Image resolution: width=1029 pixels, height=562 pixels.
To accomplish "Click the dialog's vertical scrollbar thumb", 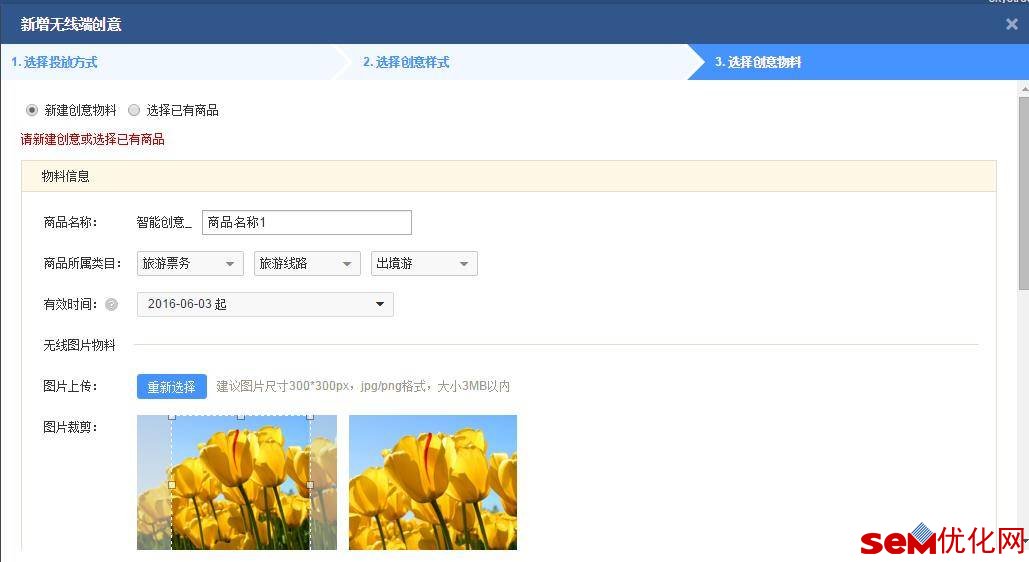I will pyautogui.click(x=1024, y=193).
